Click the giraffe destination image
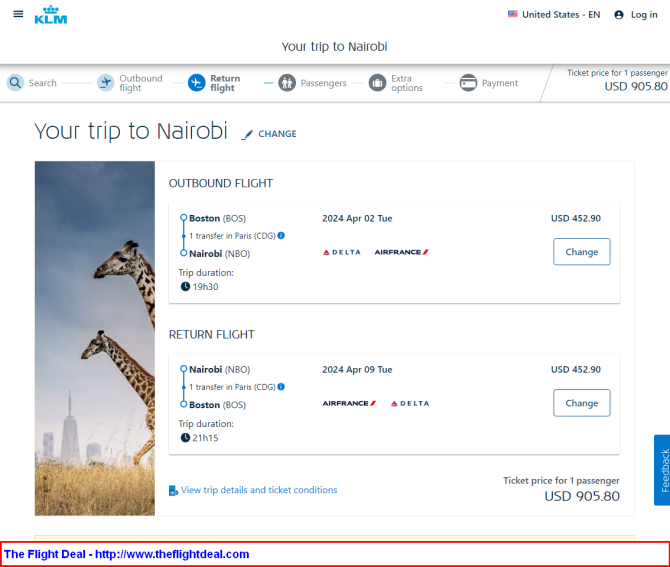Image resolution: width=670 pixels, height=567 pixels. pos(95,338)
